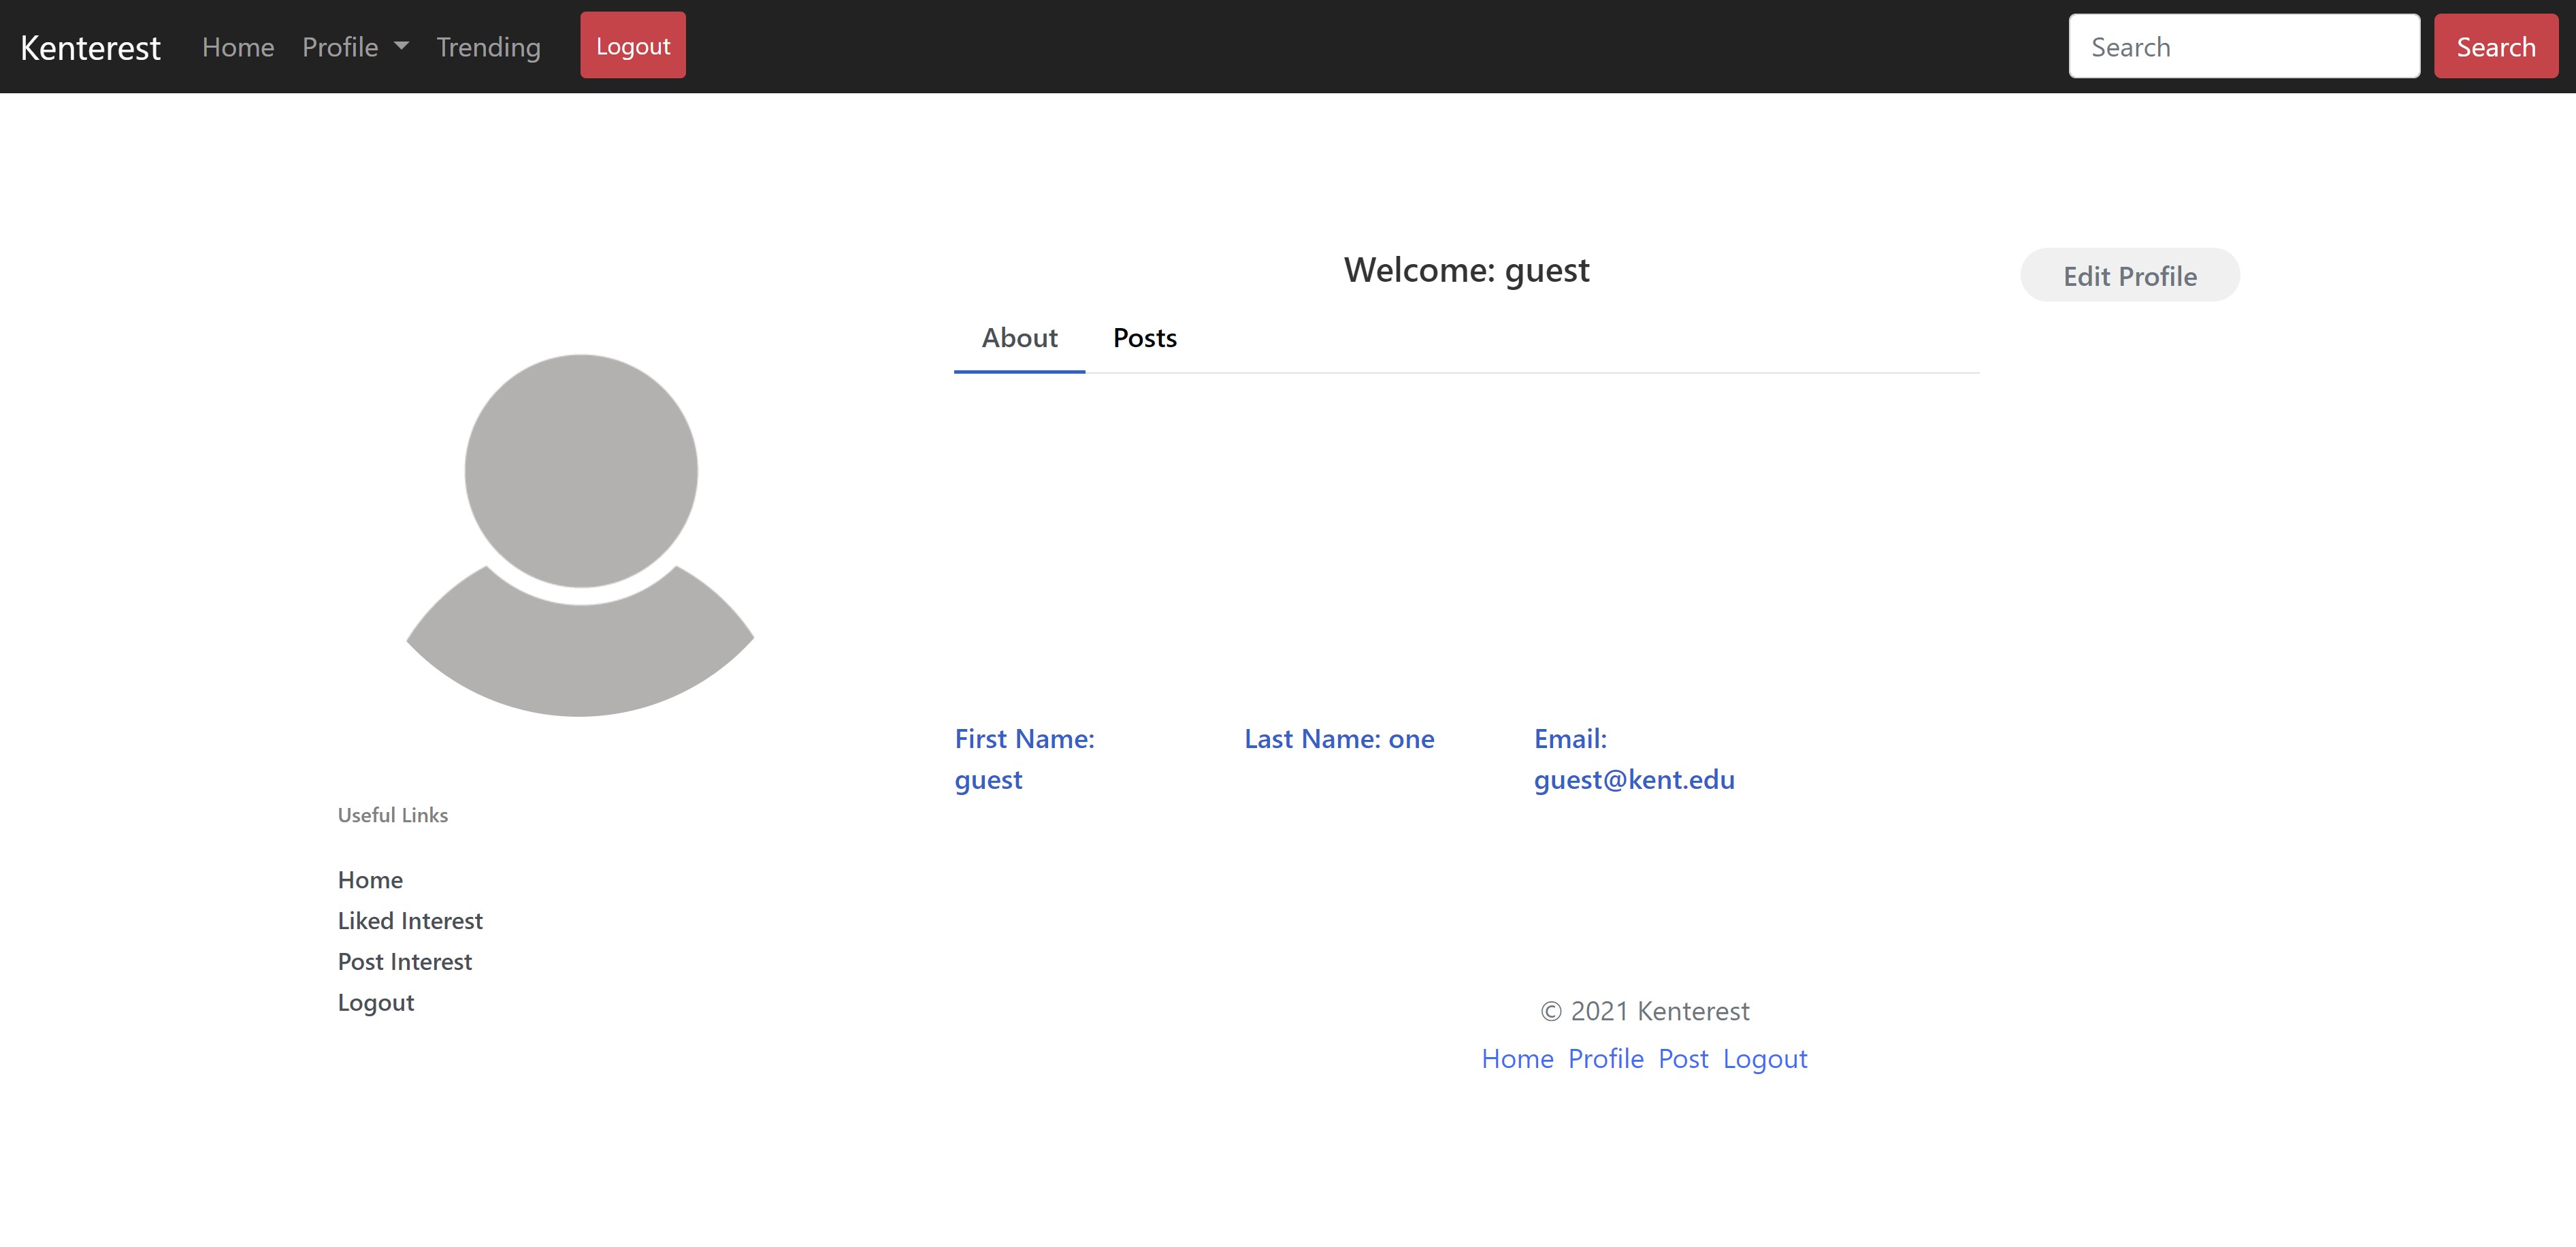Click the 'First Name: guest' text
This screenshot has height=1247, width=2576.
1025,759
